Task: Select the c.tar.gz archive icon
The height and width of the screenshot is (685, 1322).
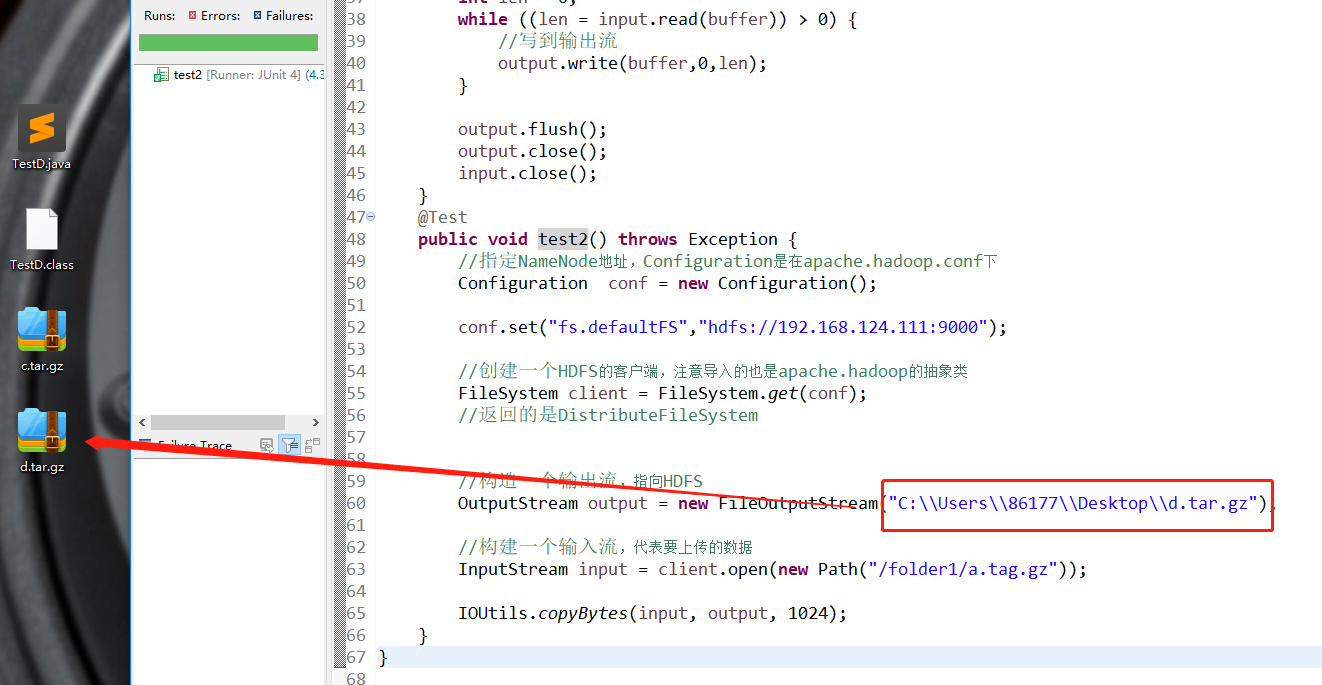Action: pyautogui.click(x=41, y=330)
